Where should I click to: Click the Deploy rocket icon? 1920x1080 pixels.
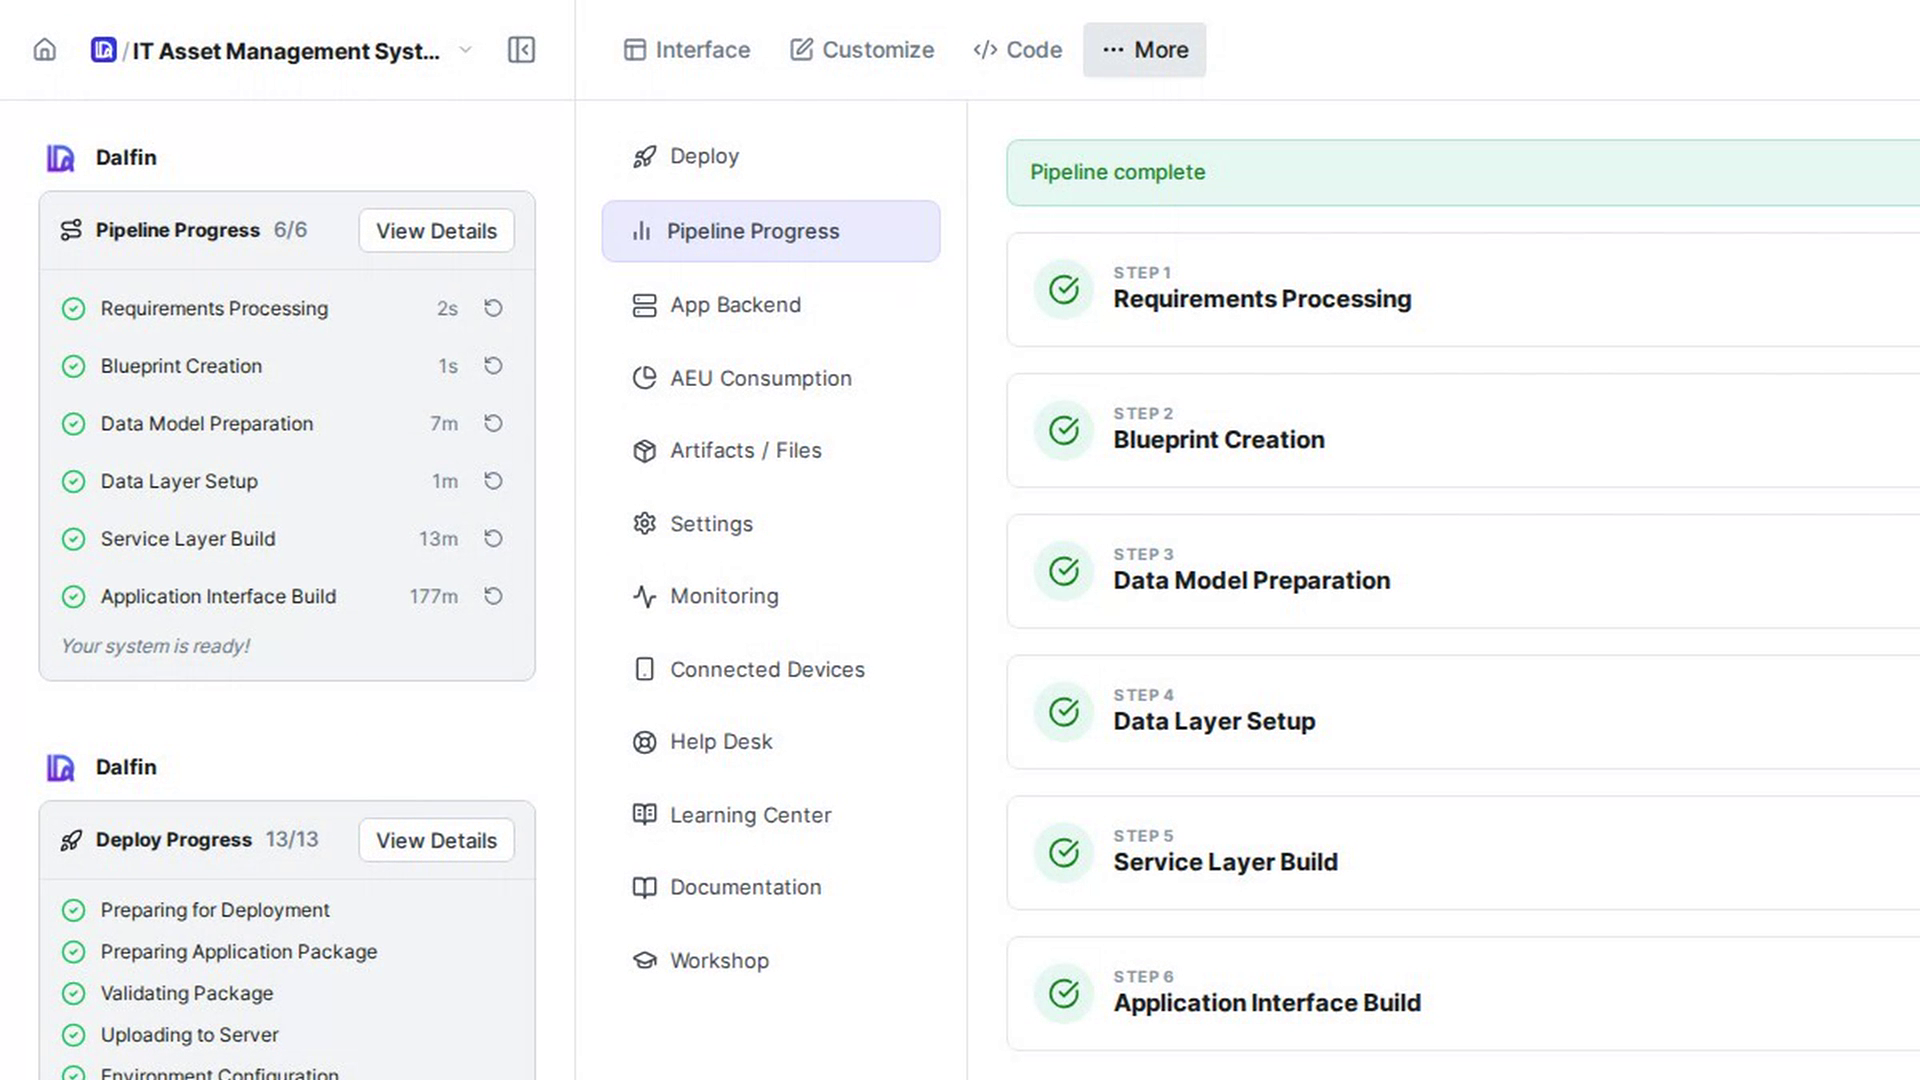645,156
